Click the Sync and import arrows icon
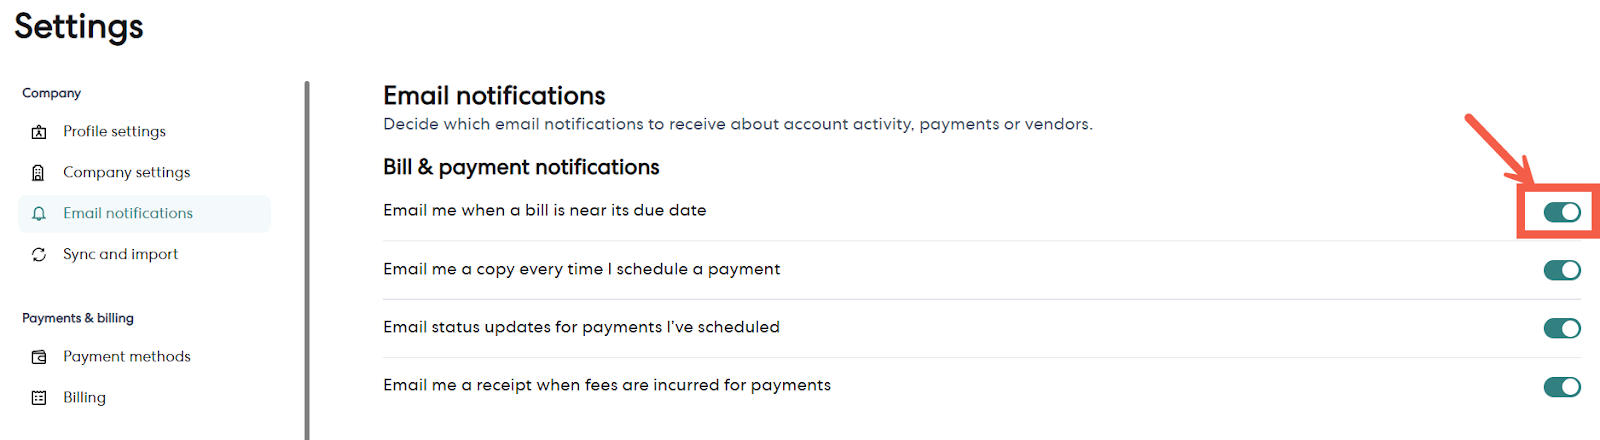 point(39,255)
